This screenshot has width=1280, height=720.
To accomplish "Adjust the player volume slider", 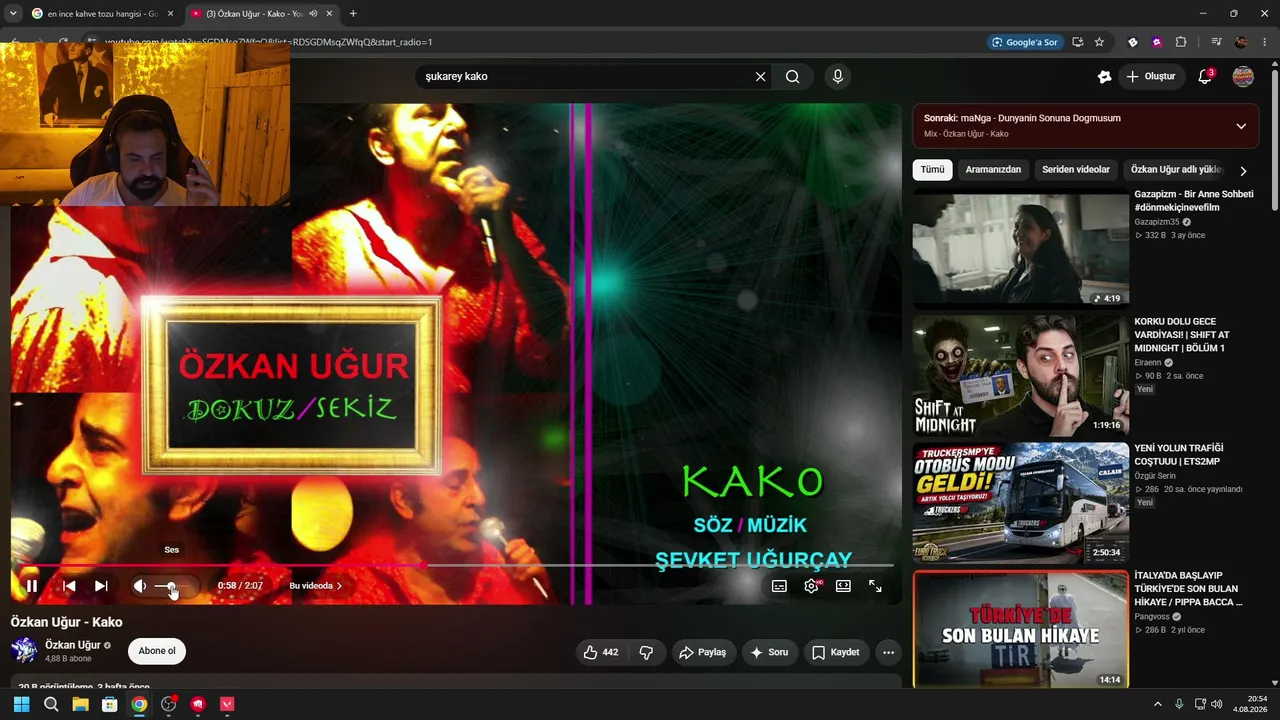I will click(171, 586).
